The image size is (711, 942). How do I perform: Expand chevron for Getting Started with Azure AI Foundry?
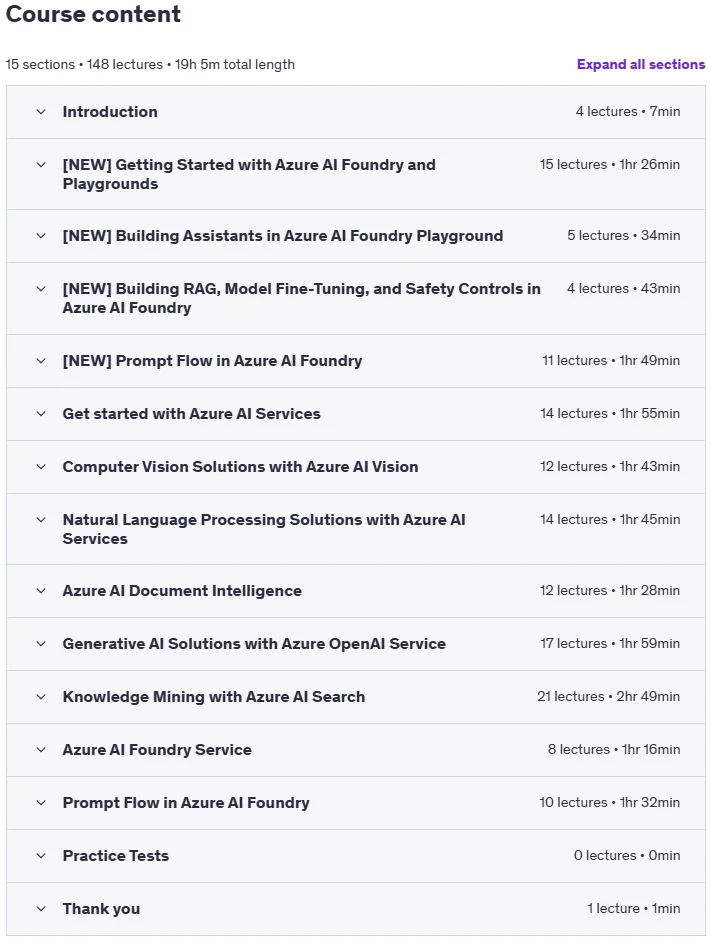click(x=41, y=165)
